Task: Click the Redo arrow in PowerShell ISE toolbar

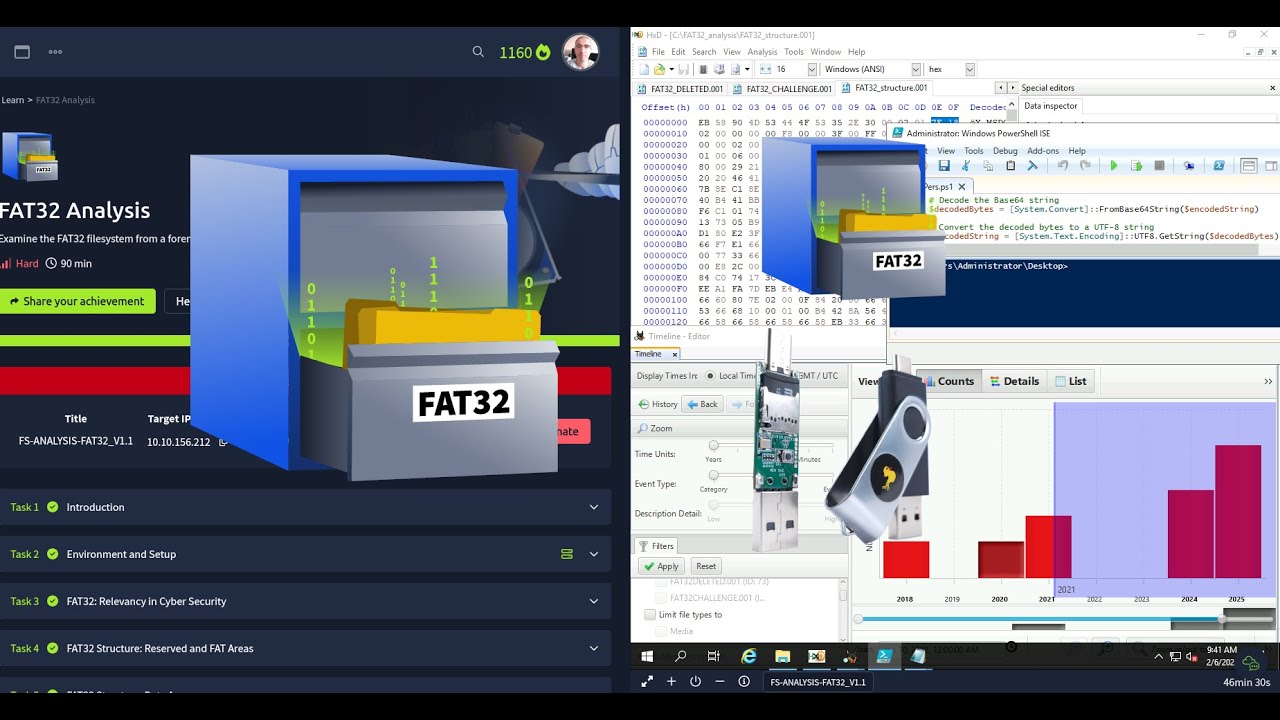Action: [1084, 166]
